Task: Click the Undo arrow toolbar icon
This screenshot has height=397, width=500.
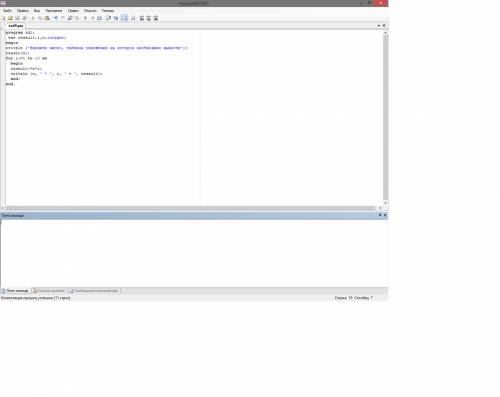Action: click(55, 18)
